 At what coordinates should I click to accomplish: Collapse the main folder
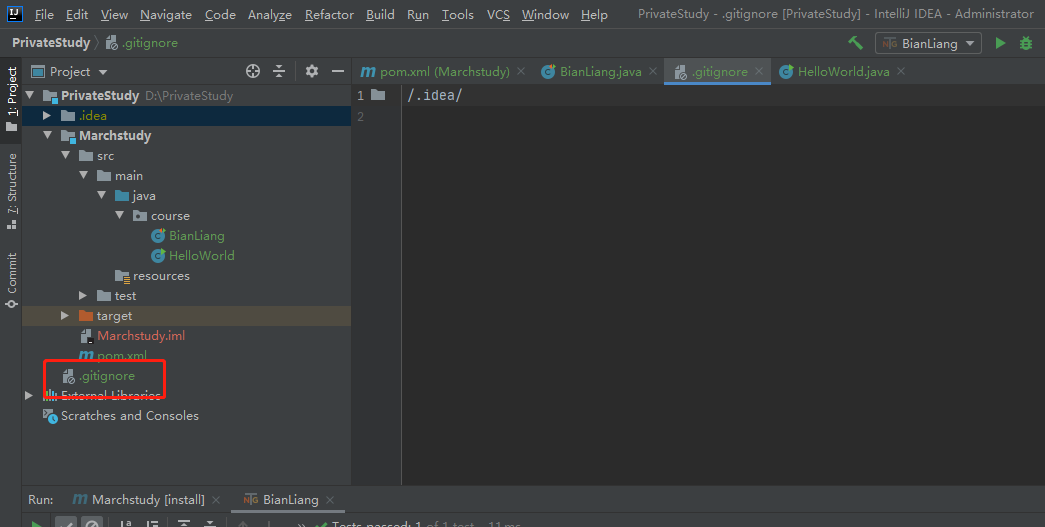tap(83, 175)
